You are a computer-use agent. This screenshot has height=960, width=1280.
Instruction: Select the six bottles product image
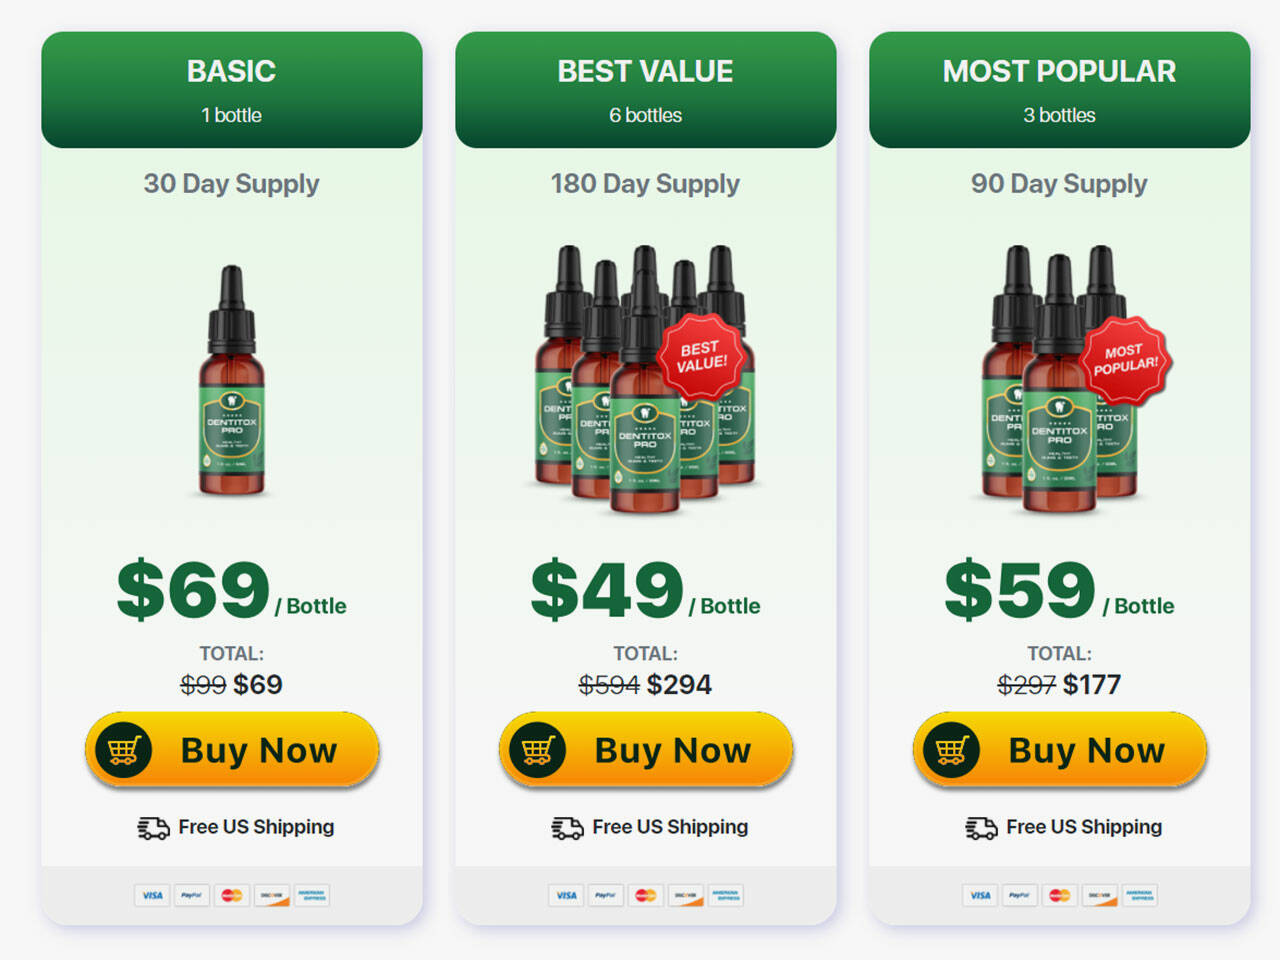(x=645, y=380)
